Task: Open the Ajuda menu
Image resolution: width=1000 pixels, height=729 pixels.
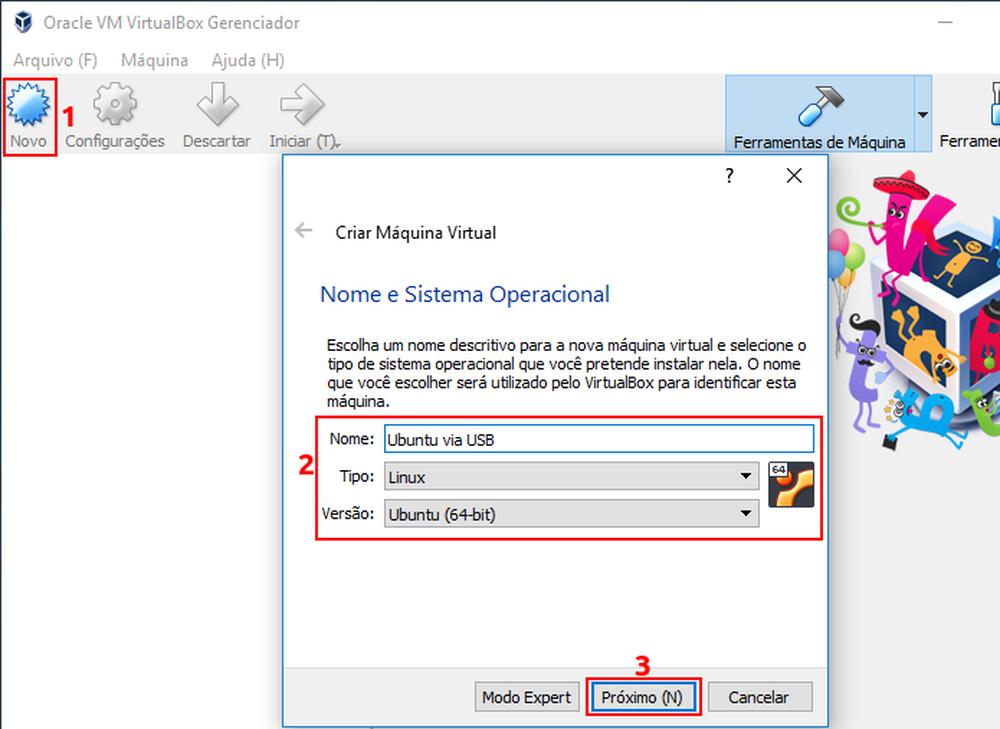Action: (x=246, y=60)
